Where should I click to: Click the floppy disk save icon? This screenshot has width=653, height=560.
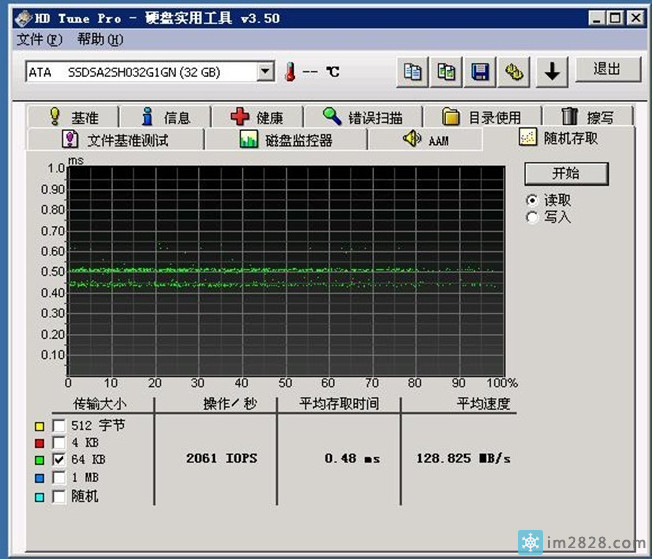point(480,72)
